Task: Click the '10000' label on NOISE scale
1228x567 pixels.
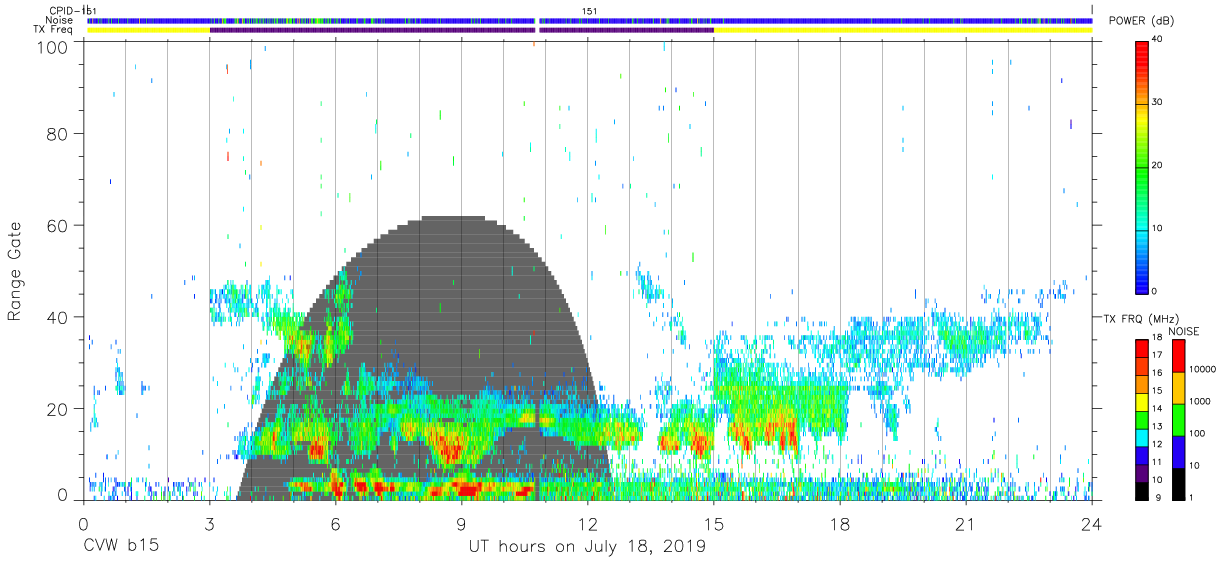Action: coord(1205,369)
